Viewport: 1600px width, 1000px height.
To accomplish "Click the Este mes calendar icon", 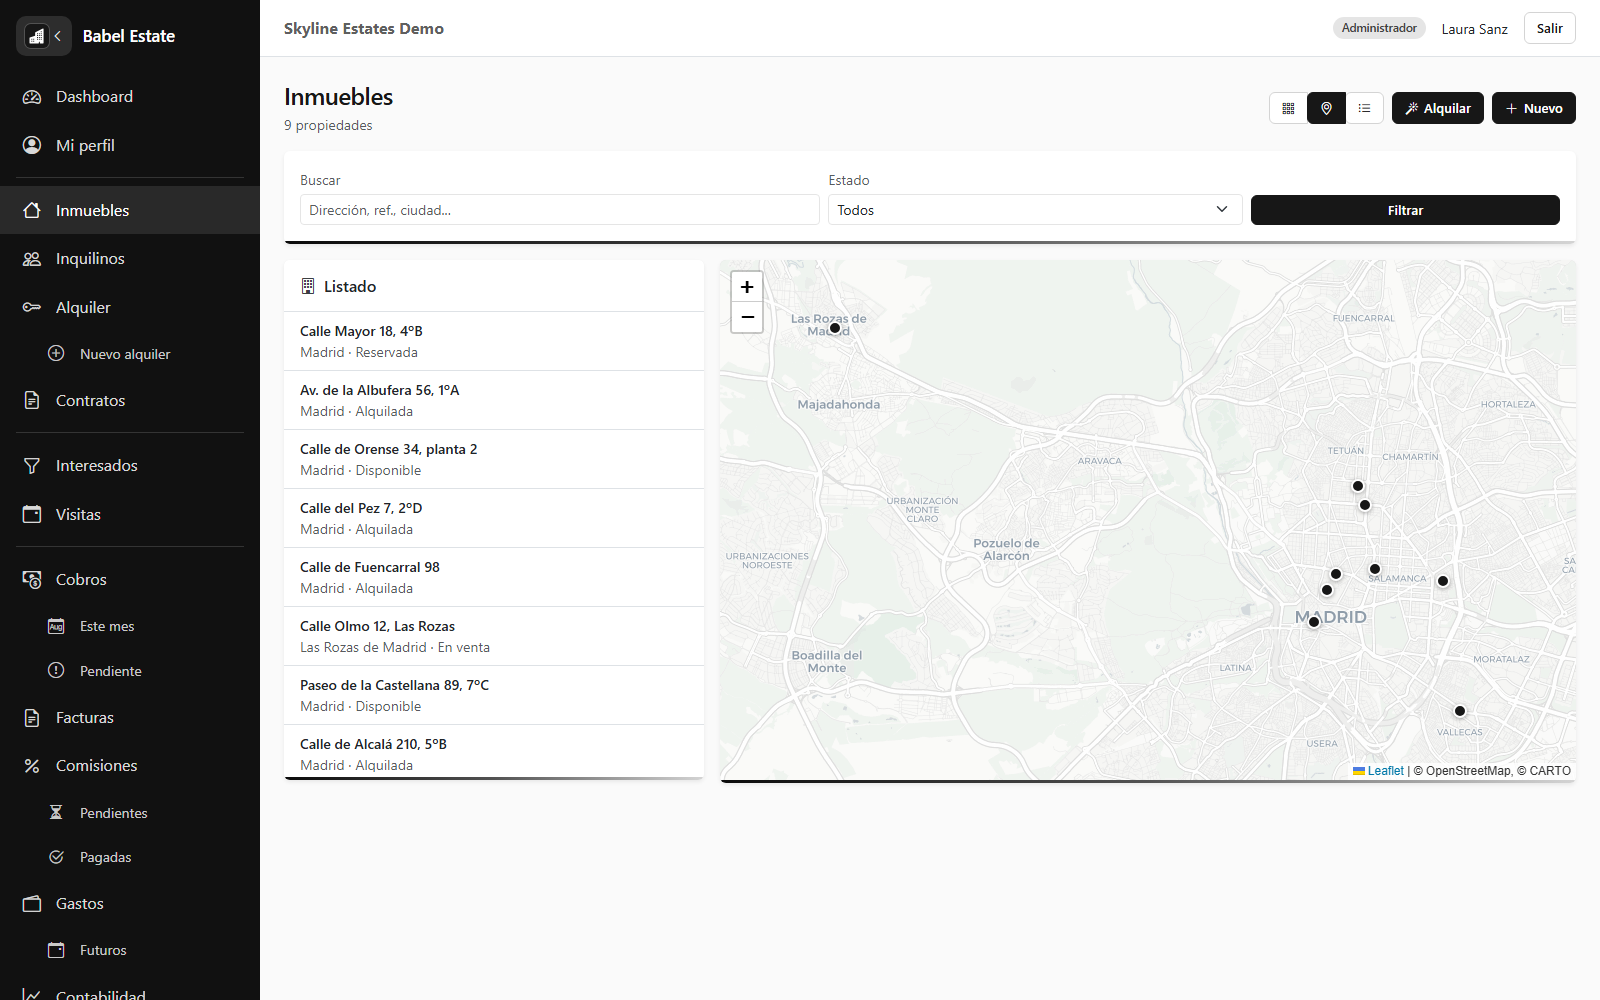I will point(57,626).
